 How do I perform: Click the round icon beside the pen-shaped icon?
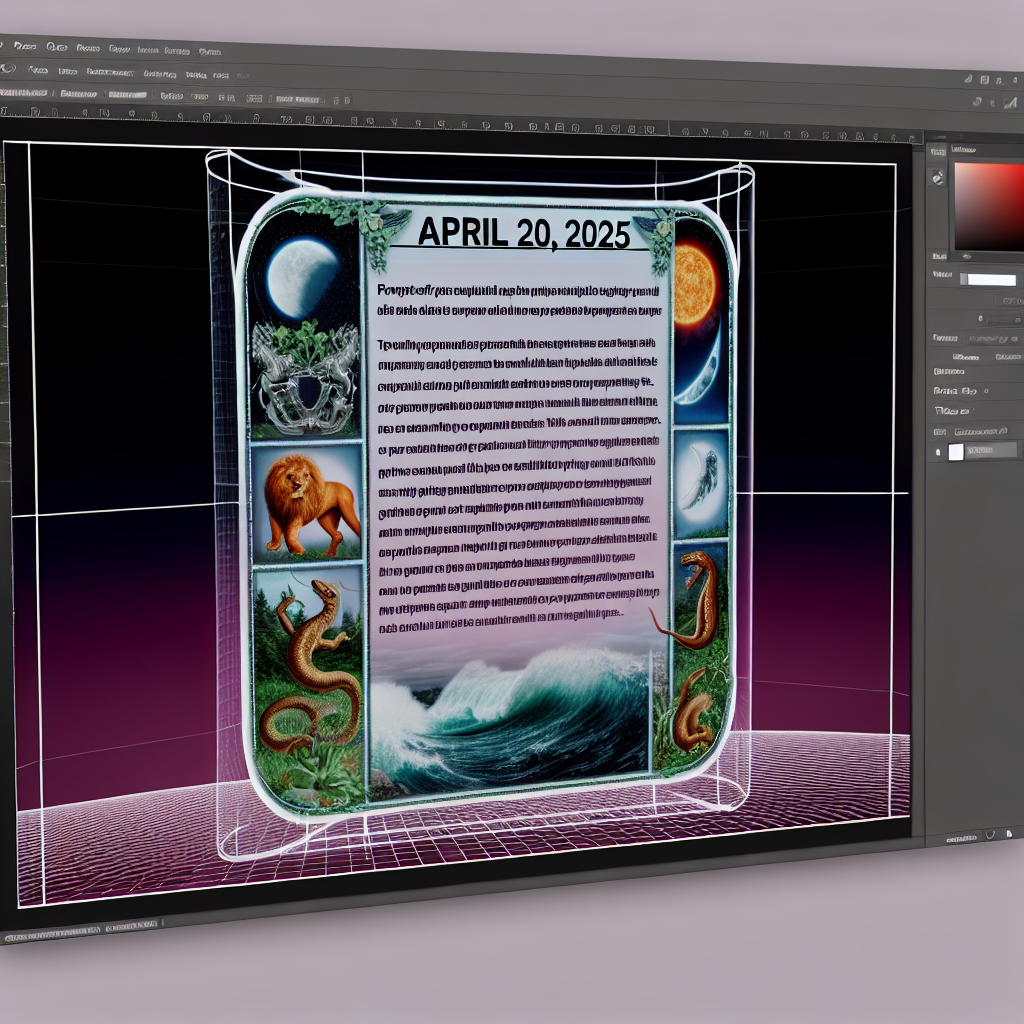coord(977,102)
